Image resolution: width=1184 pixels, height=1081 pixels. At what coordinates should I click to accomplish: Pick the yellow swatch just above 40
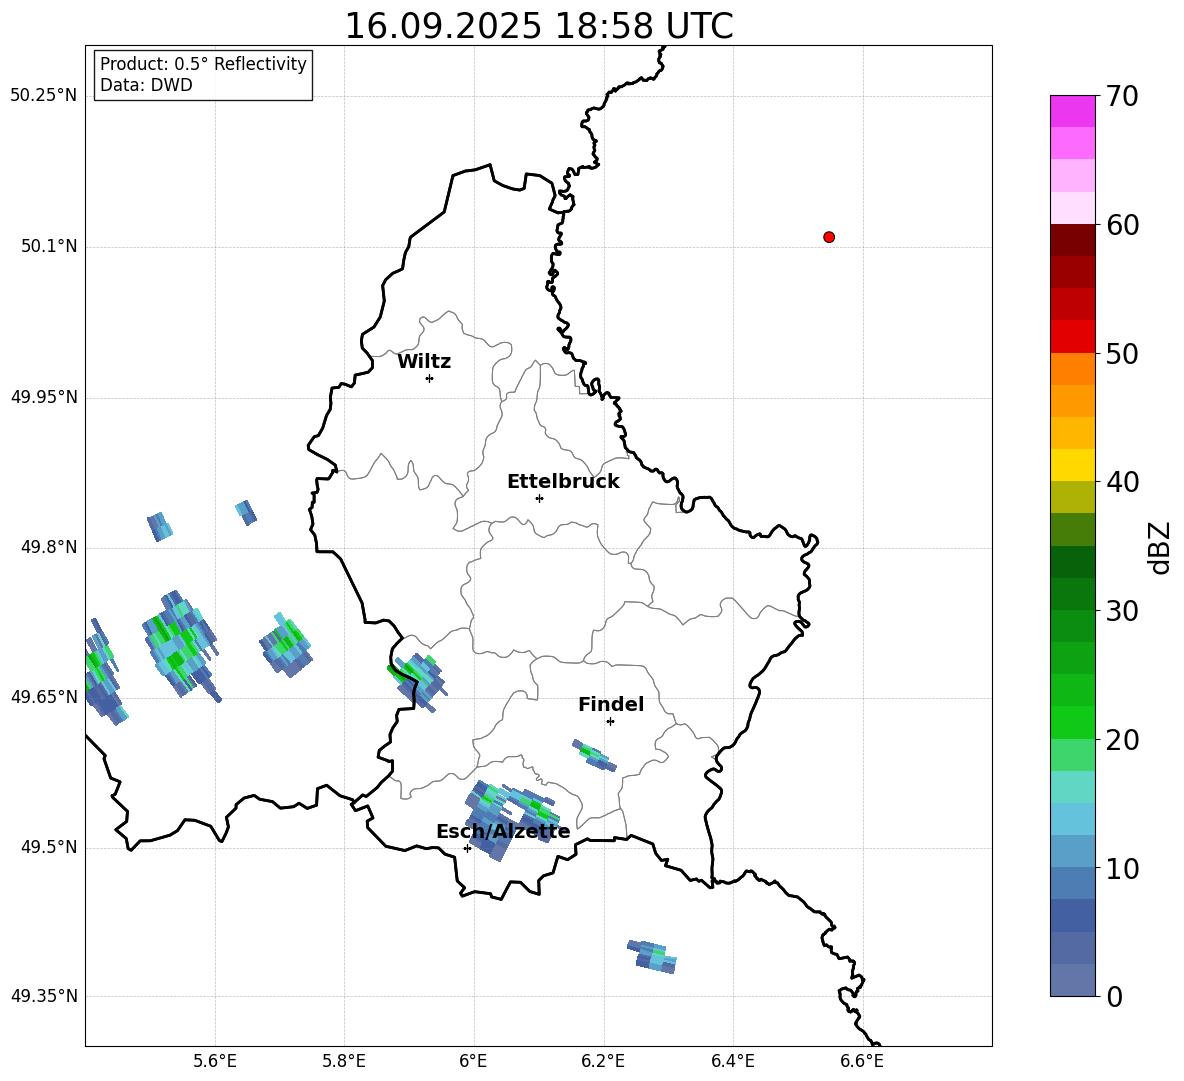[1072, 465]
